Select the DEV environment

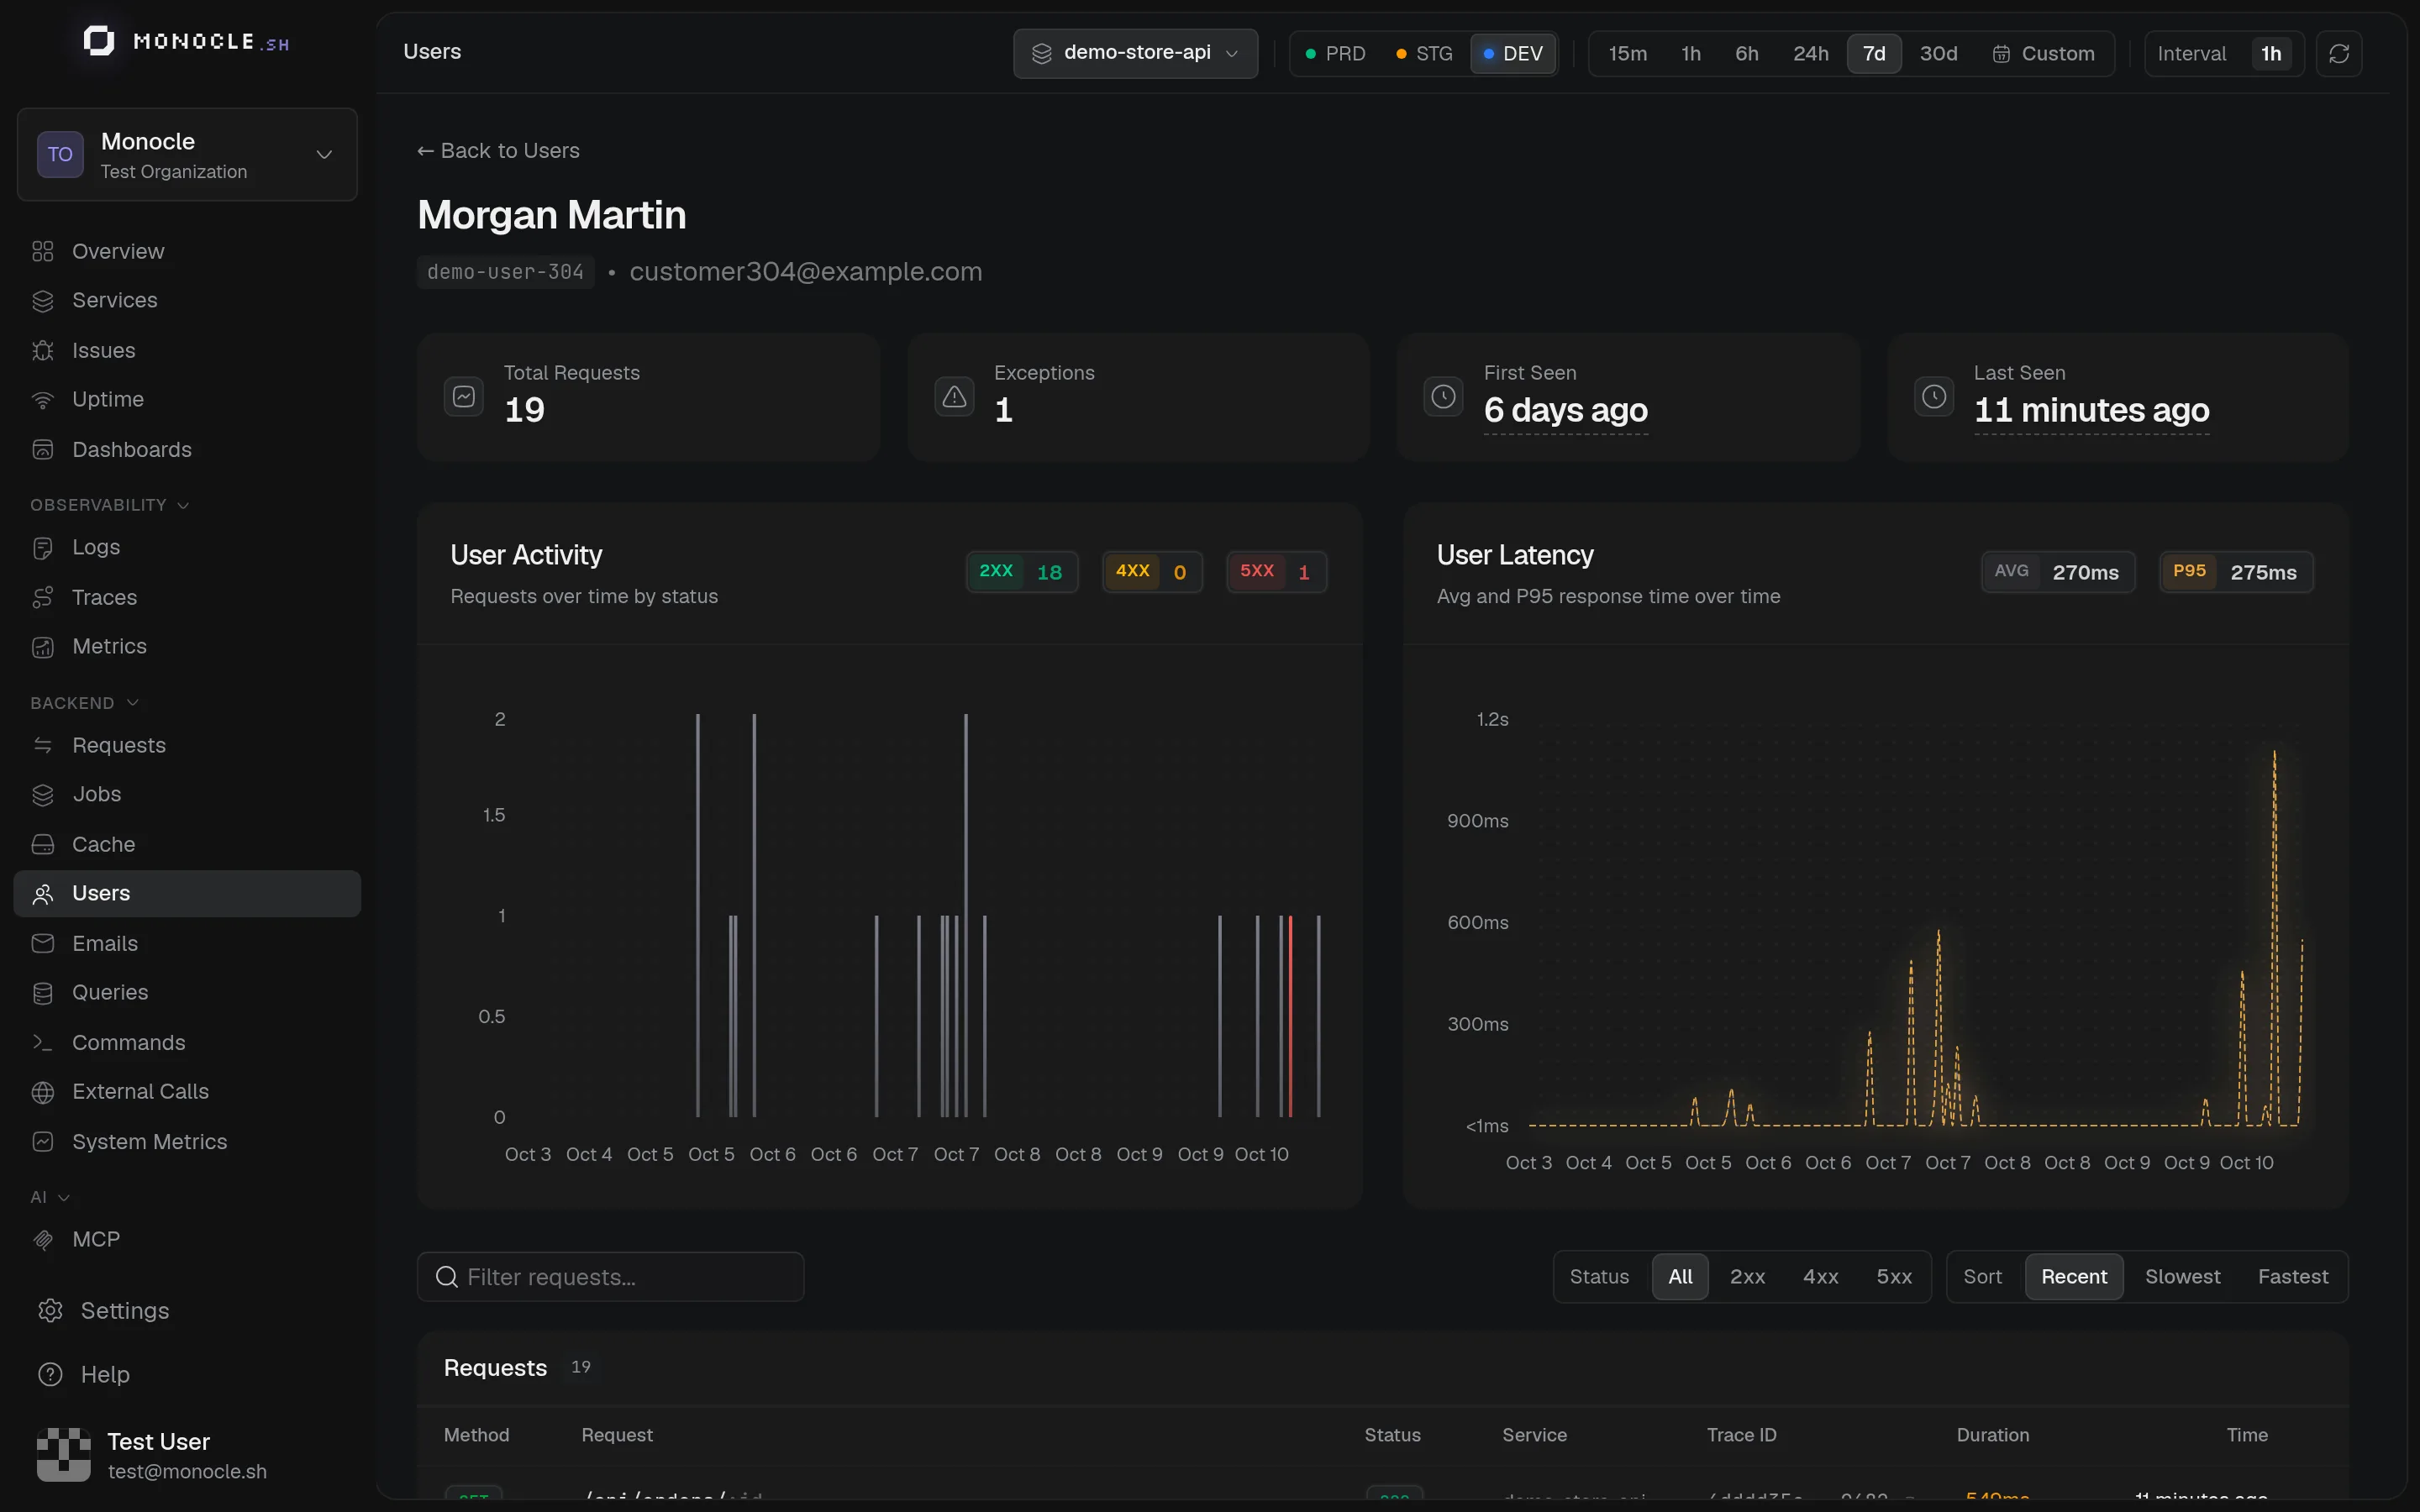1513,54
